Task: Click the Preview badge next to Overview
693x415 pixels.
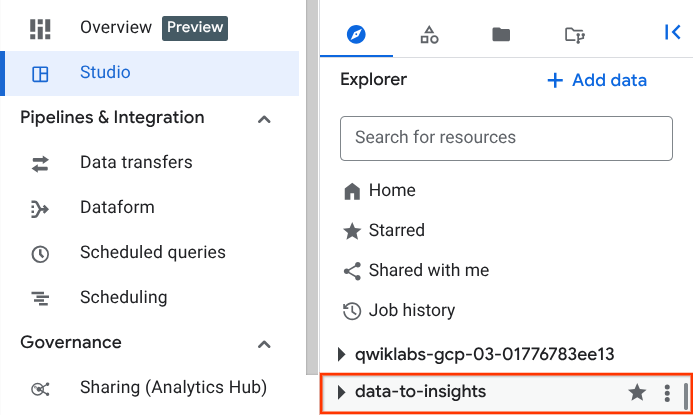Action: click(195, 28)
